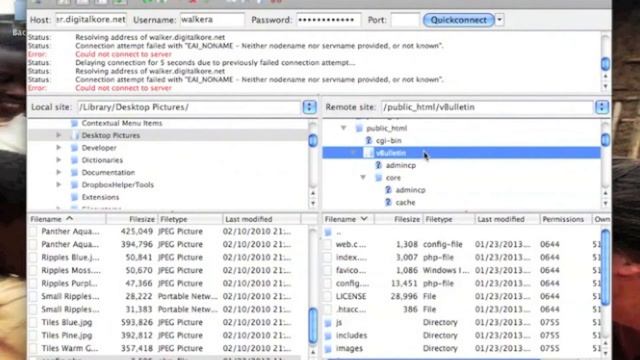Click the Extensions folder icon

point(74,197)
